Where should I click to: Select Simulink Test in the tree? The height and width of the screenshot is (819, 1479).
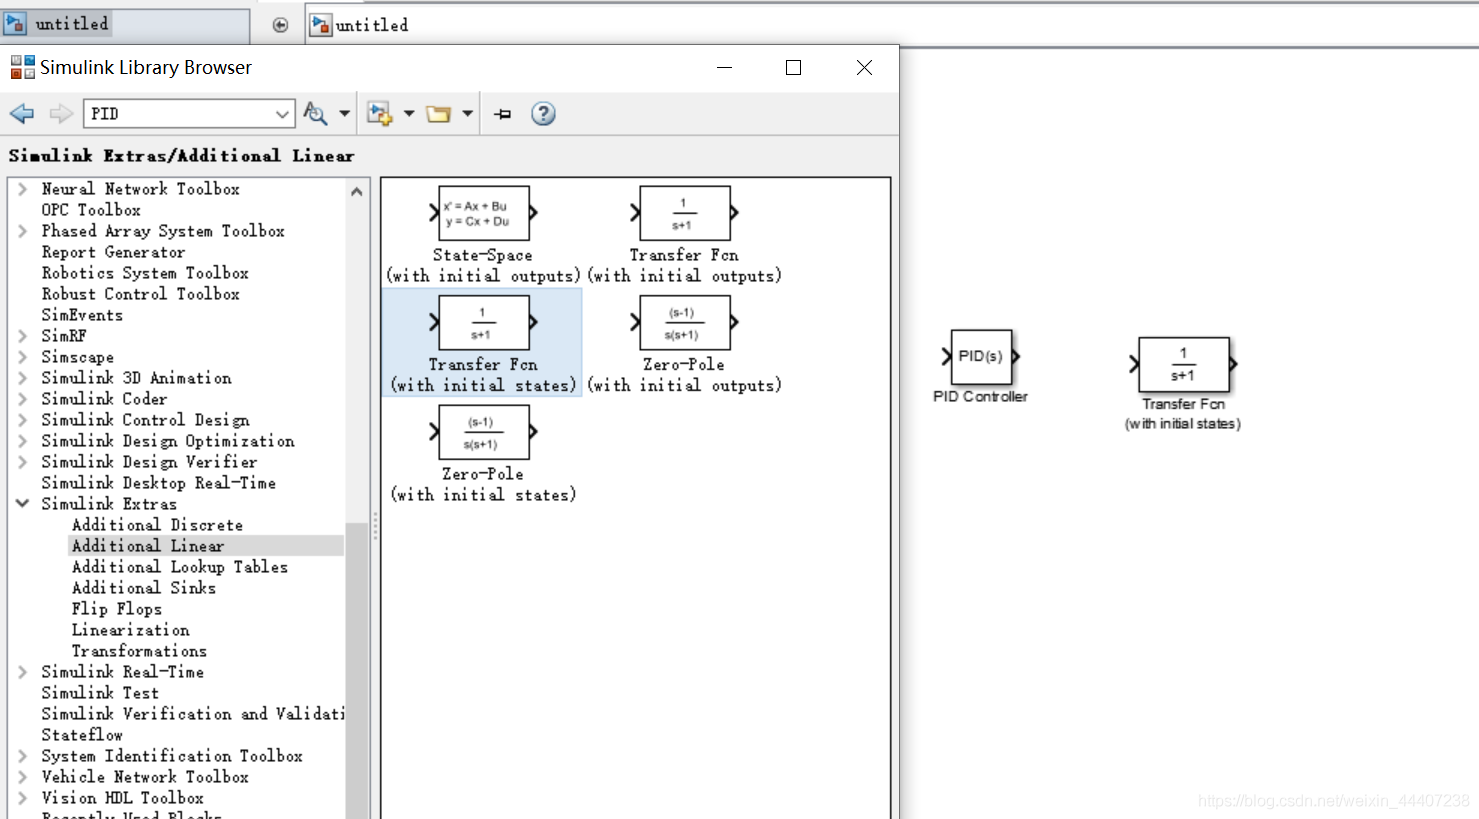tap(100, 693)
